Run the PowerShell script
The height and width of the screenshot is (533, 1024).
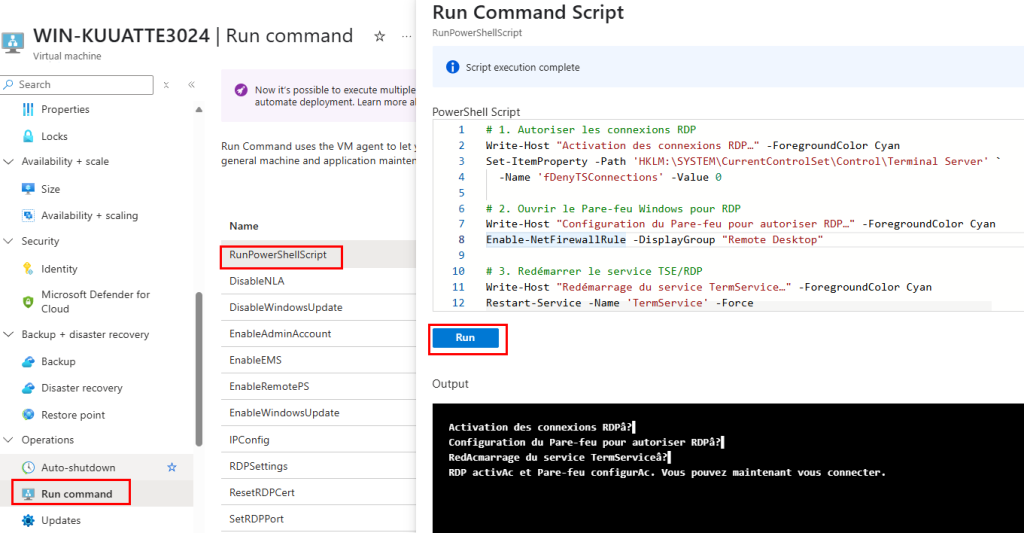pyautogui.click(x=466, y=338)
